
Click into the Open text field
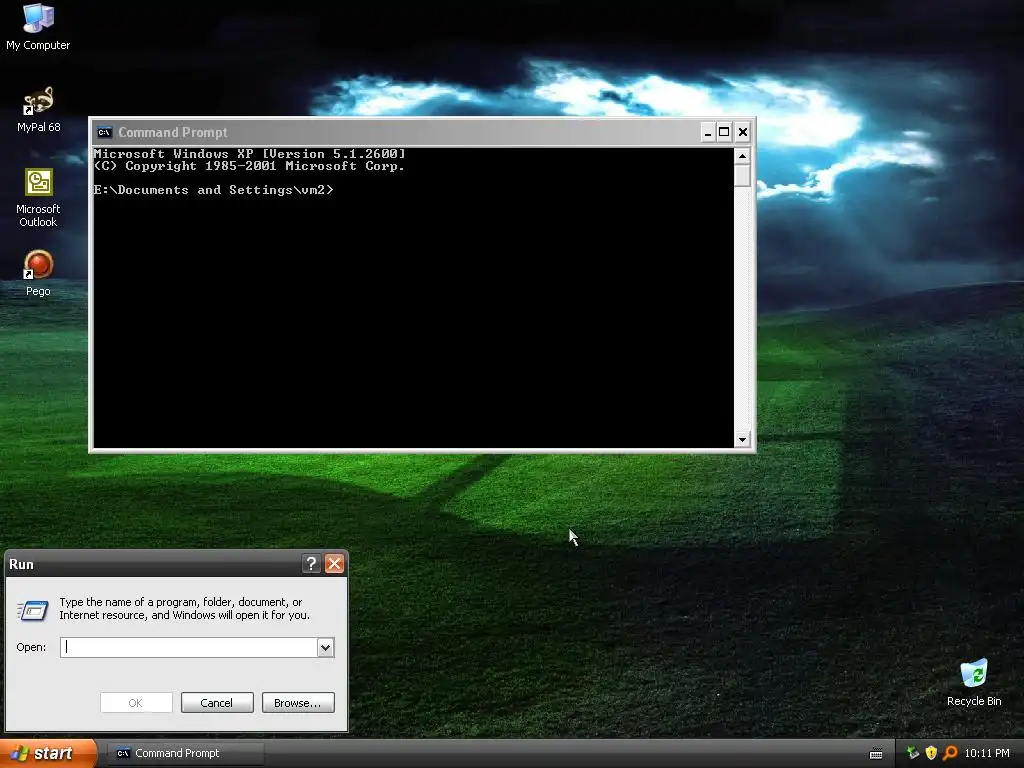pyautogui.click(x=189, y=647)
